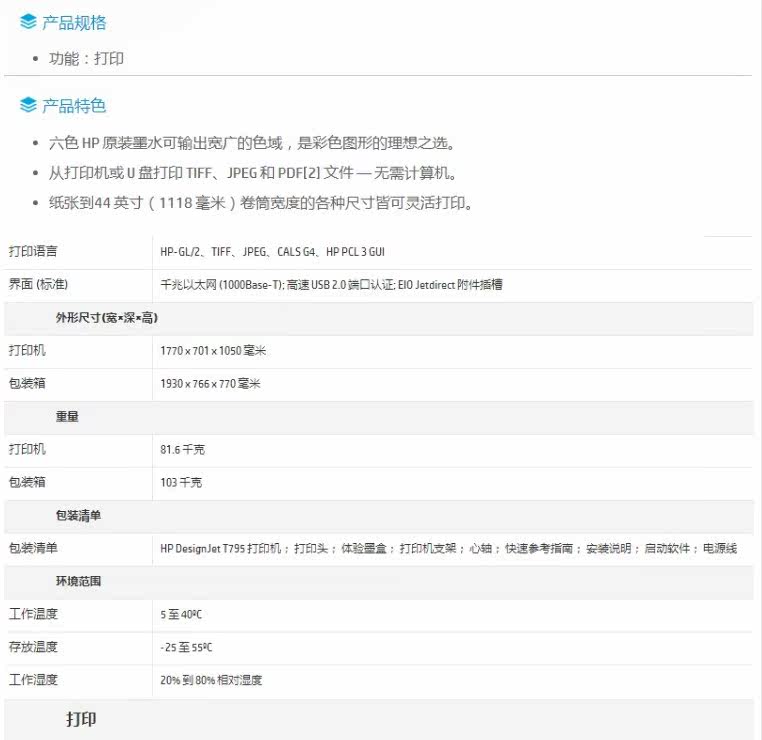Click the 工作湿度 row label
Viewport: 762px width, 740px height.
click(33, 679)
